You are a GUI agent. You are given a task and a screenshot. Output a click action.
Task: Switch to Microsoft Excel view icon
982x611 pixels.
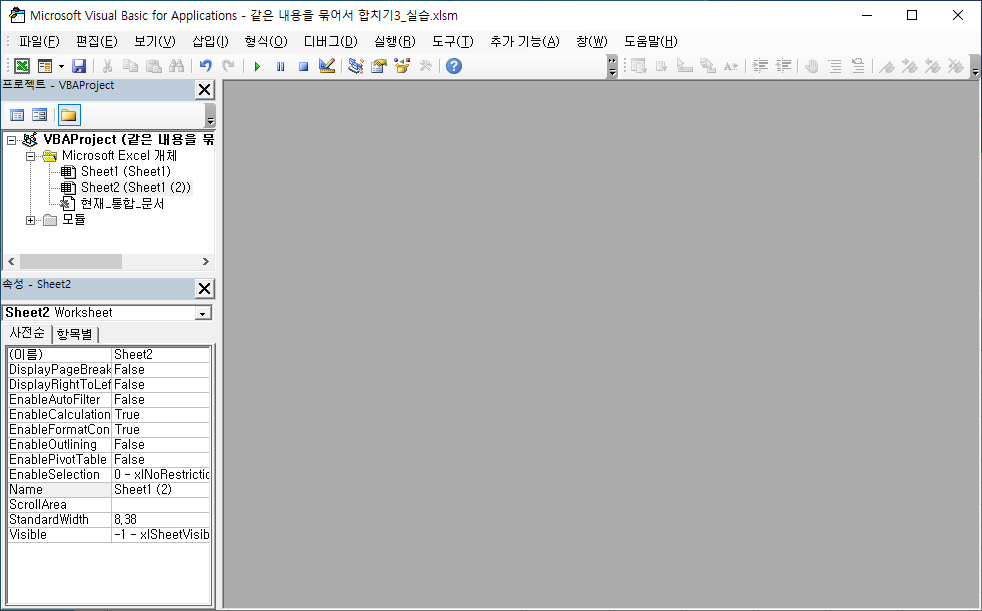tap(22, 66)
